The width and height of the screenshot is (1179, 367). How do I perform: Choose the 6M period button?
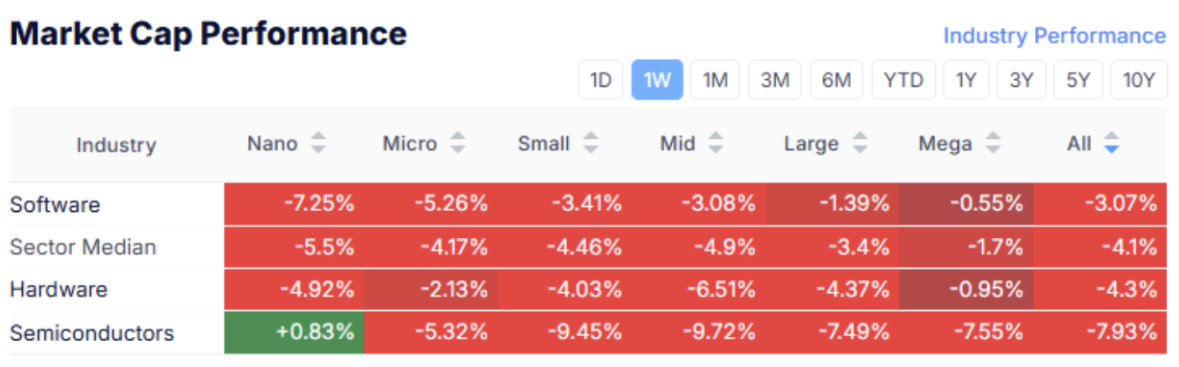click(x=836, y=80)
